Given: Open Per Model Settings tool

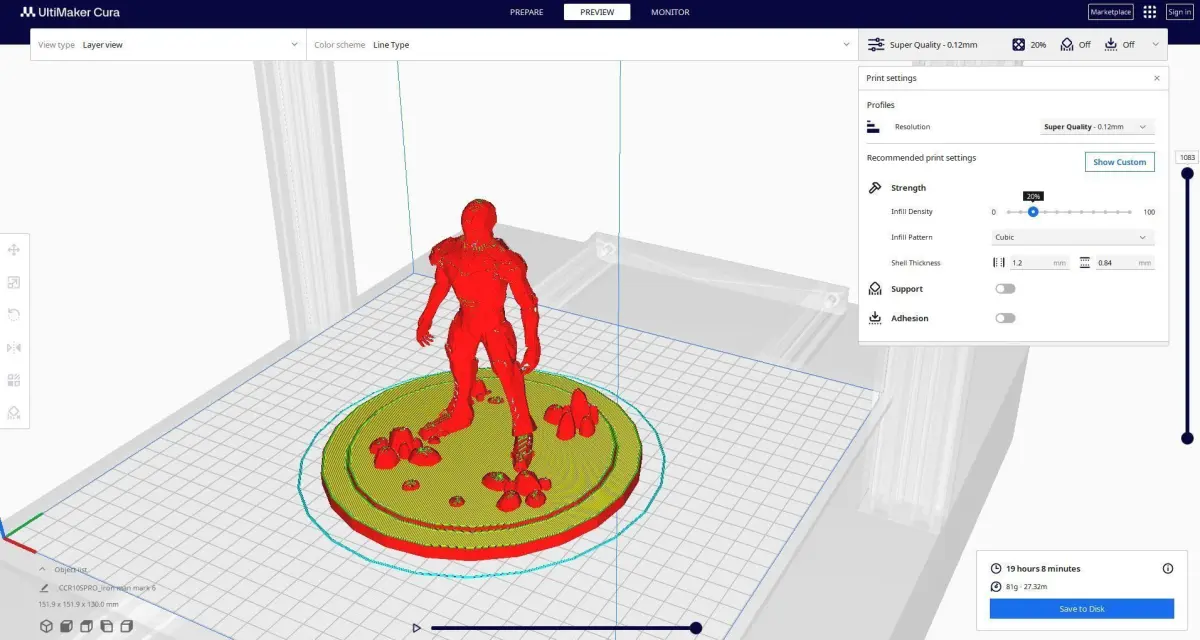Looking at the screenshot, I should click(x=14, y=380).
